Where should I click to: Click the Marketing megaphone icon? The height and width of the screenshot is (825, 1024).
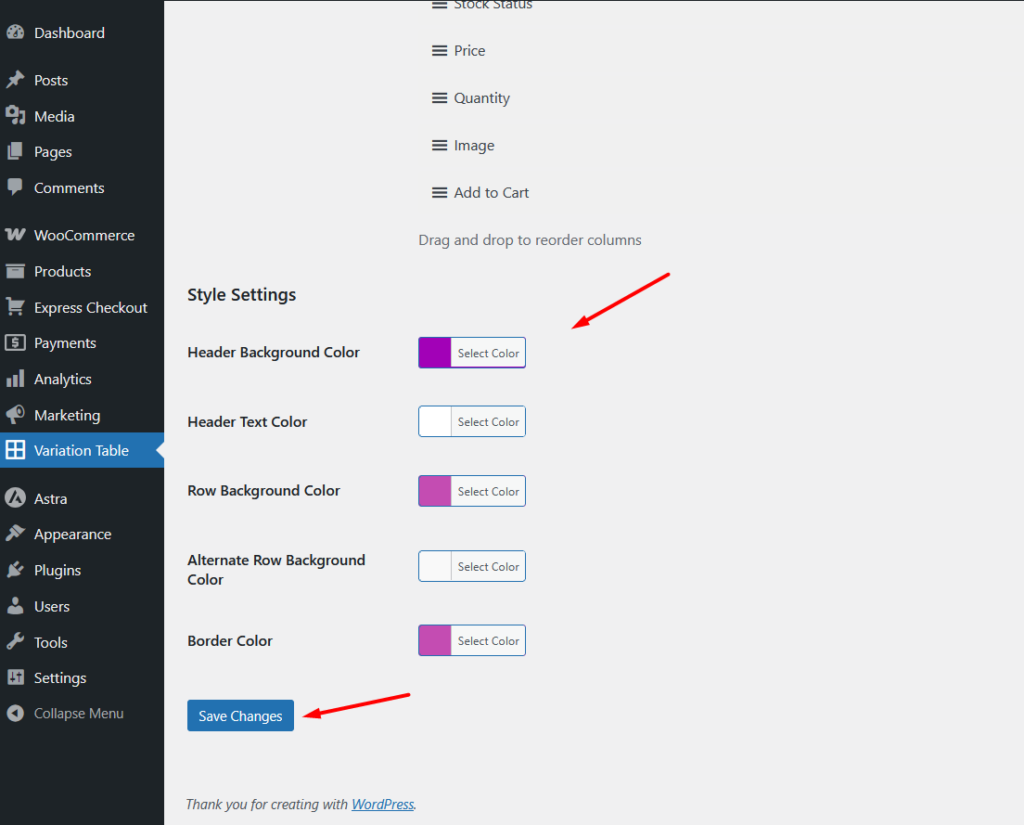click(15, 415)
